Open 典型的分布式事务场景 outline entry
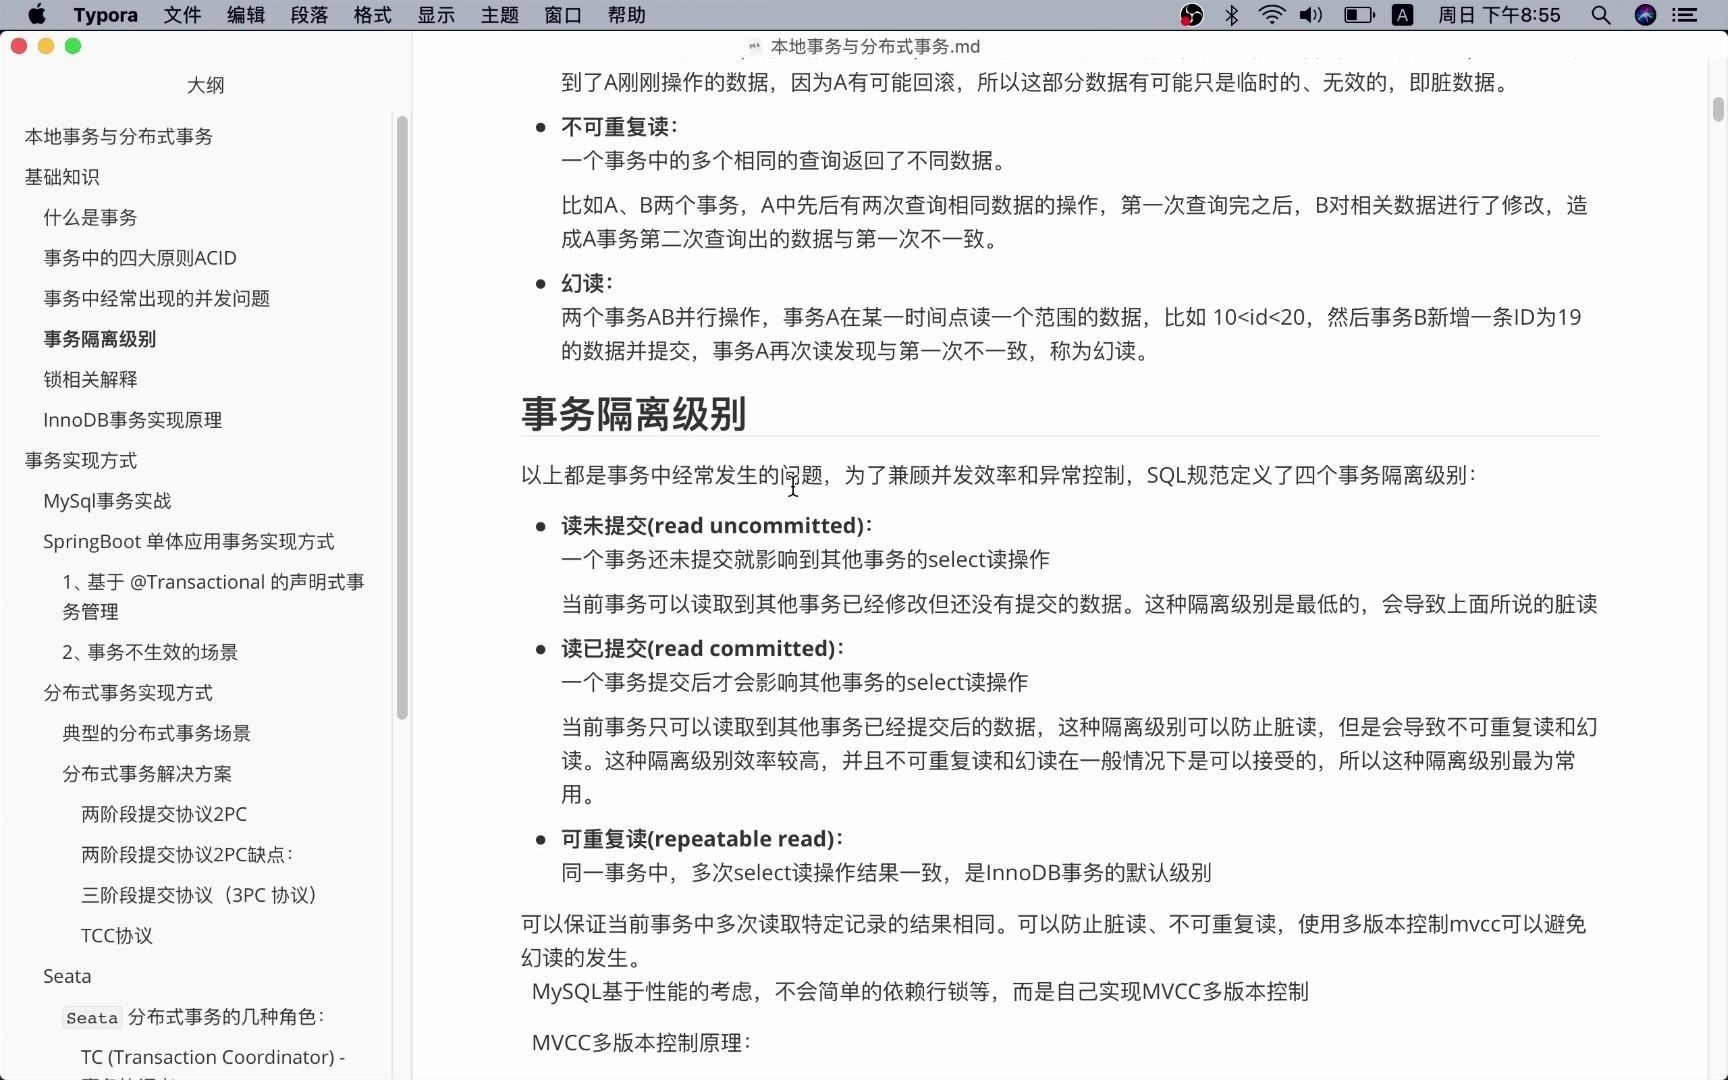 click(157, 733)
